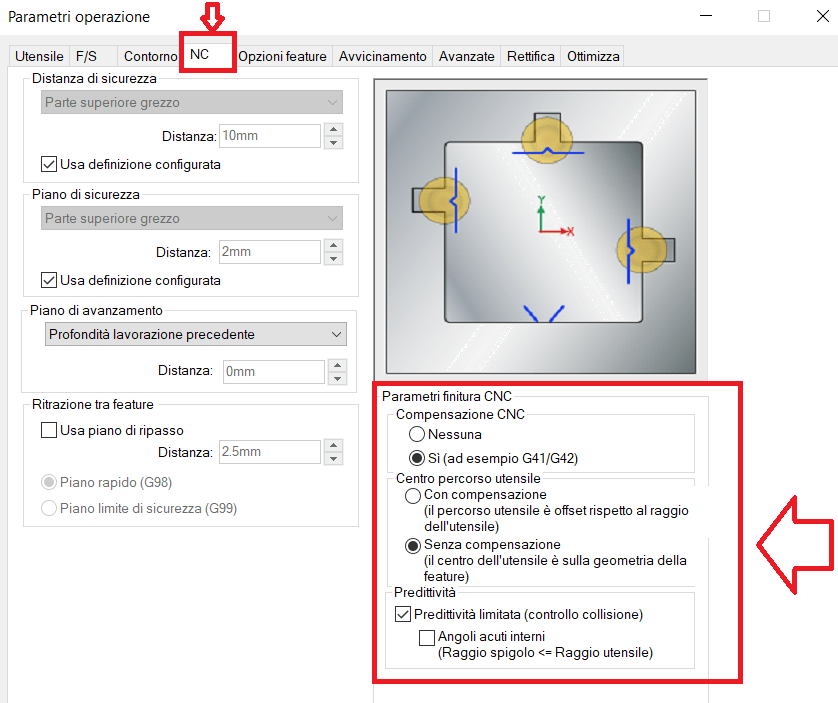Switch to the Rettifica tab

click(531, 56)
